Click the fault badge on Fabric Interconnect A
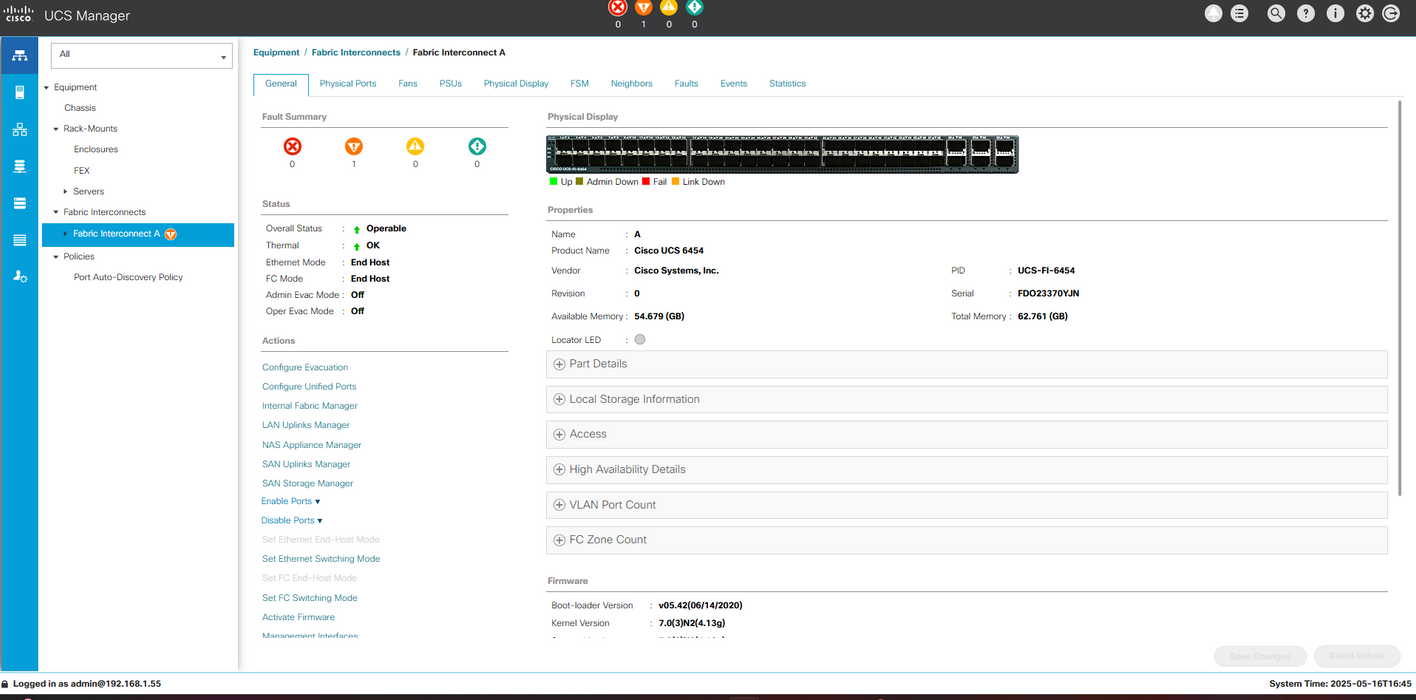 [x=171, y=234]
